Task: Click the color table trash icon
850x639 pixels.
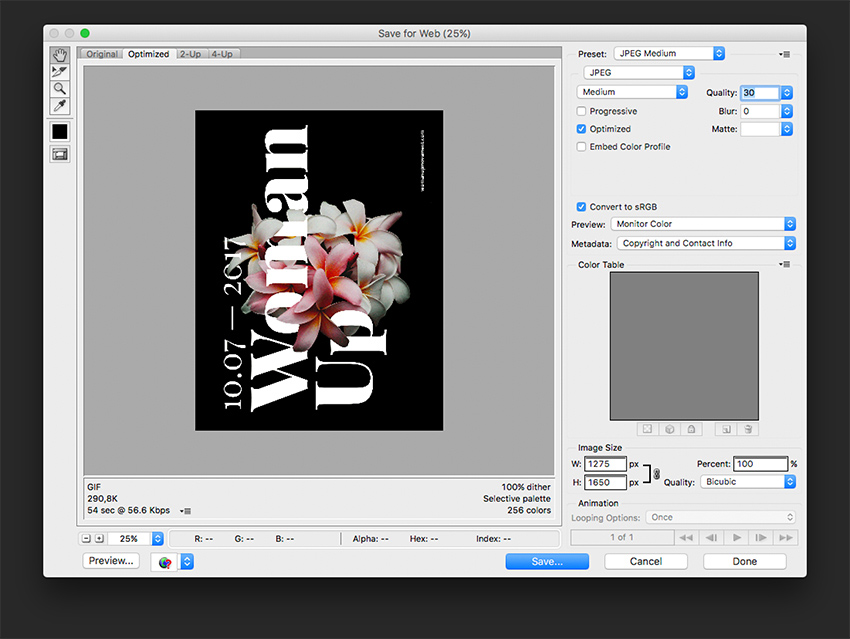Action: 748,429
